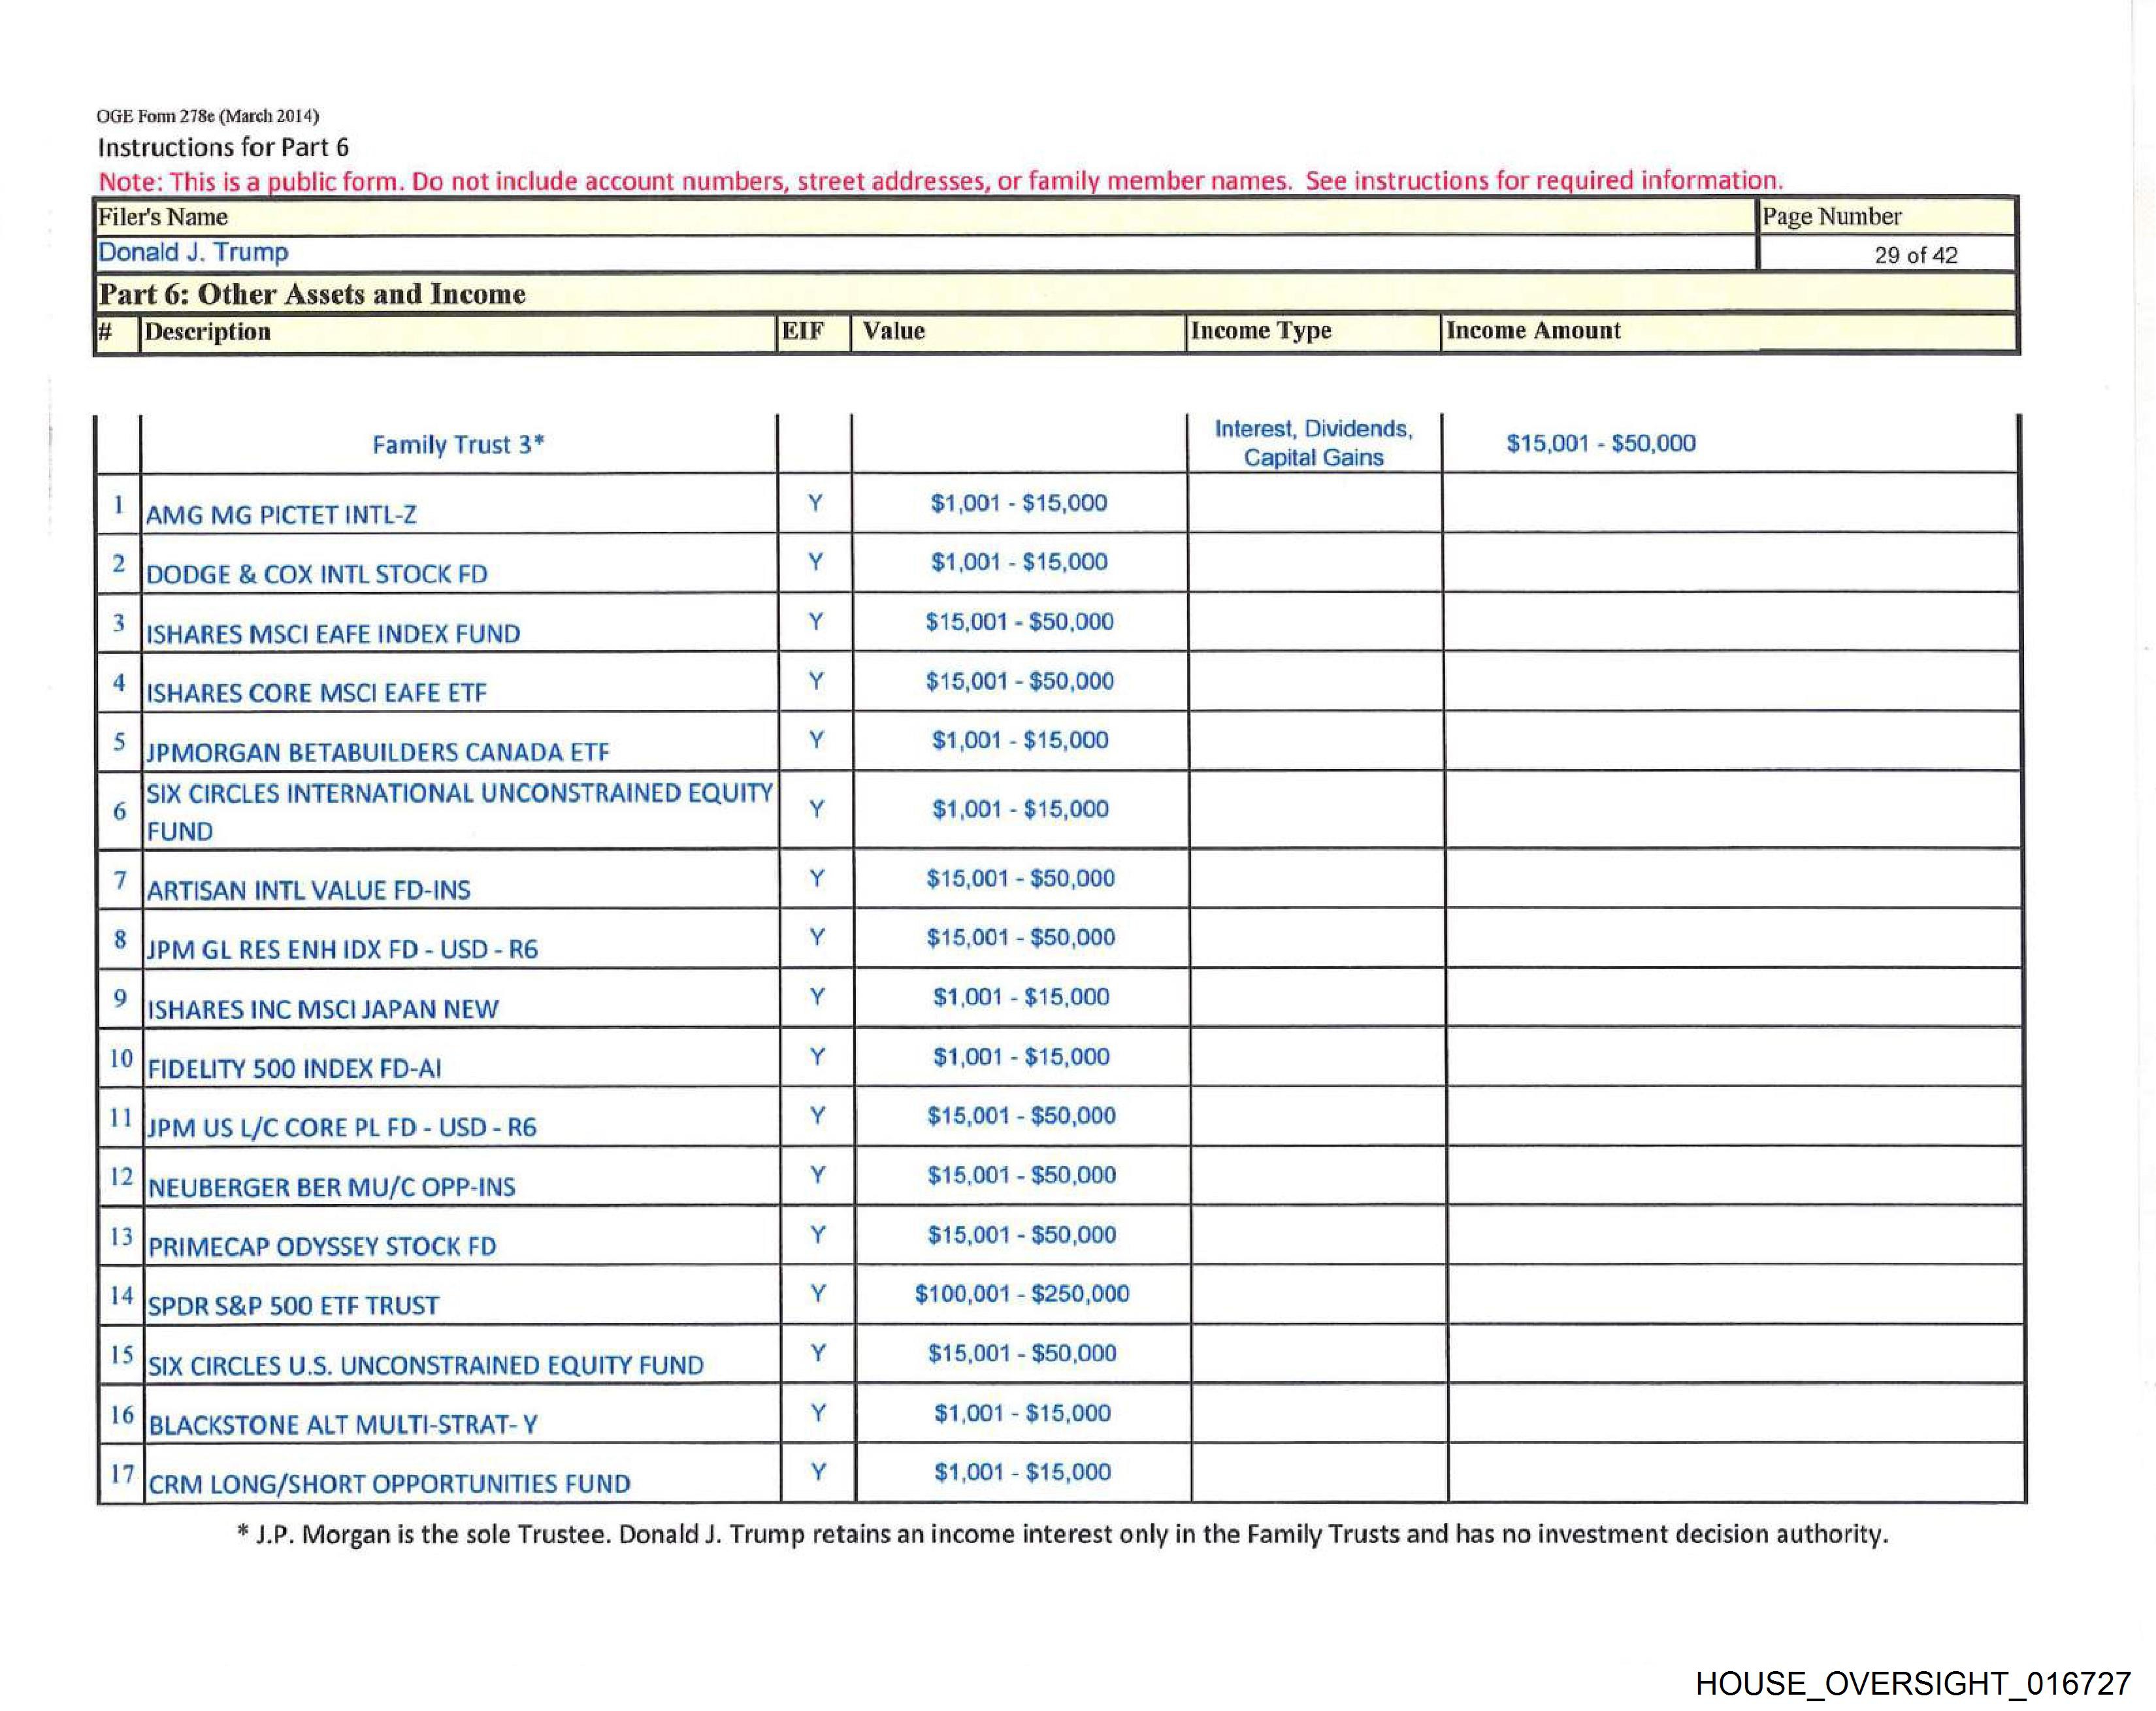Select the value cell for iShares MSCI EAFE Index Fund
2156x1711 pixels.
pos(1019,622)
